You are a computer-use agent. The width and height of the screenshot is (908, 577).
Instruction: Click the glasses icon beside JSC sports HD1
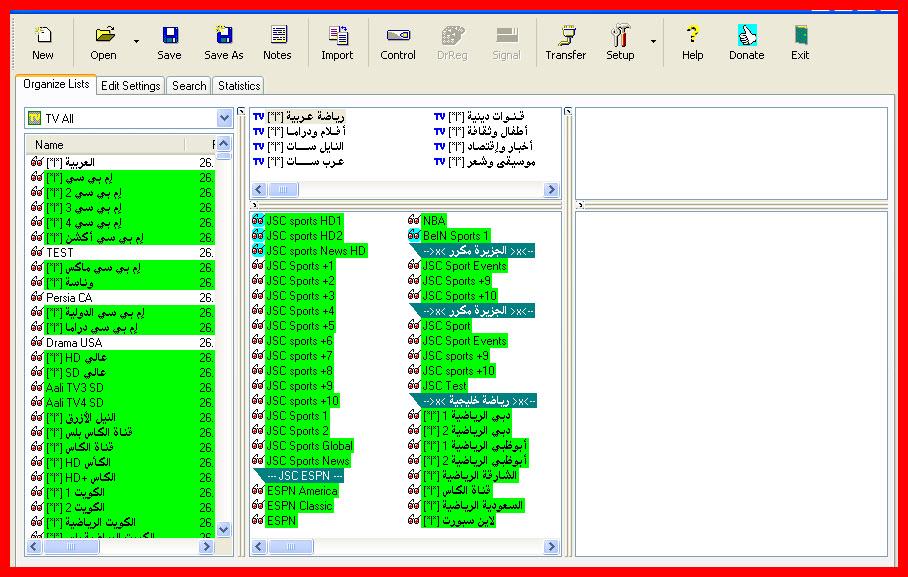tap(258, 220)
